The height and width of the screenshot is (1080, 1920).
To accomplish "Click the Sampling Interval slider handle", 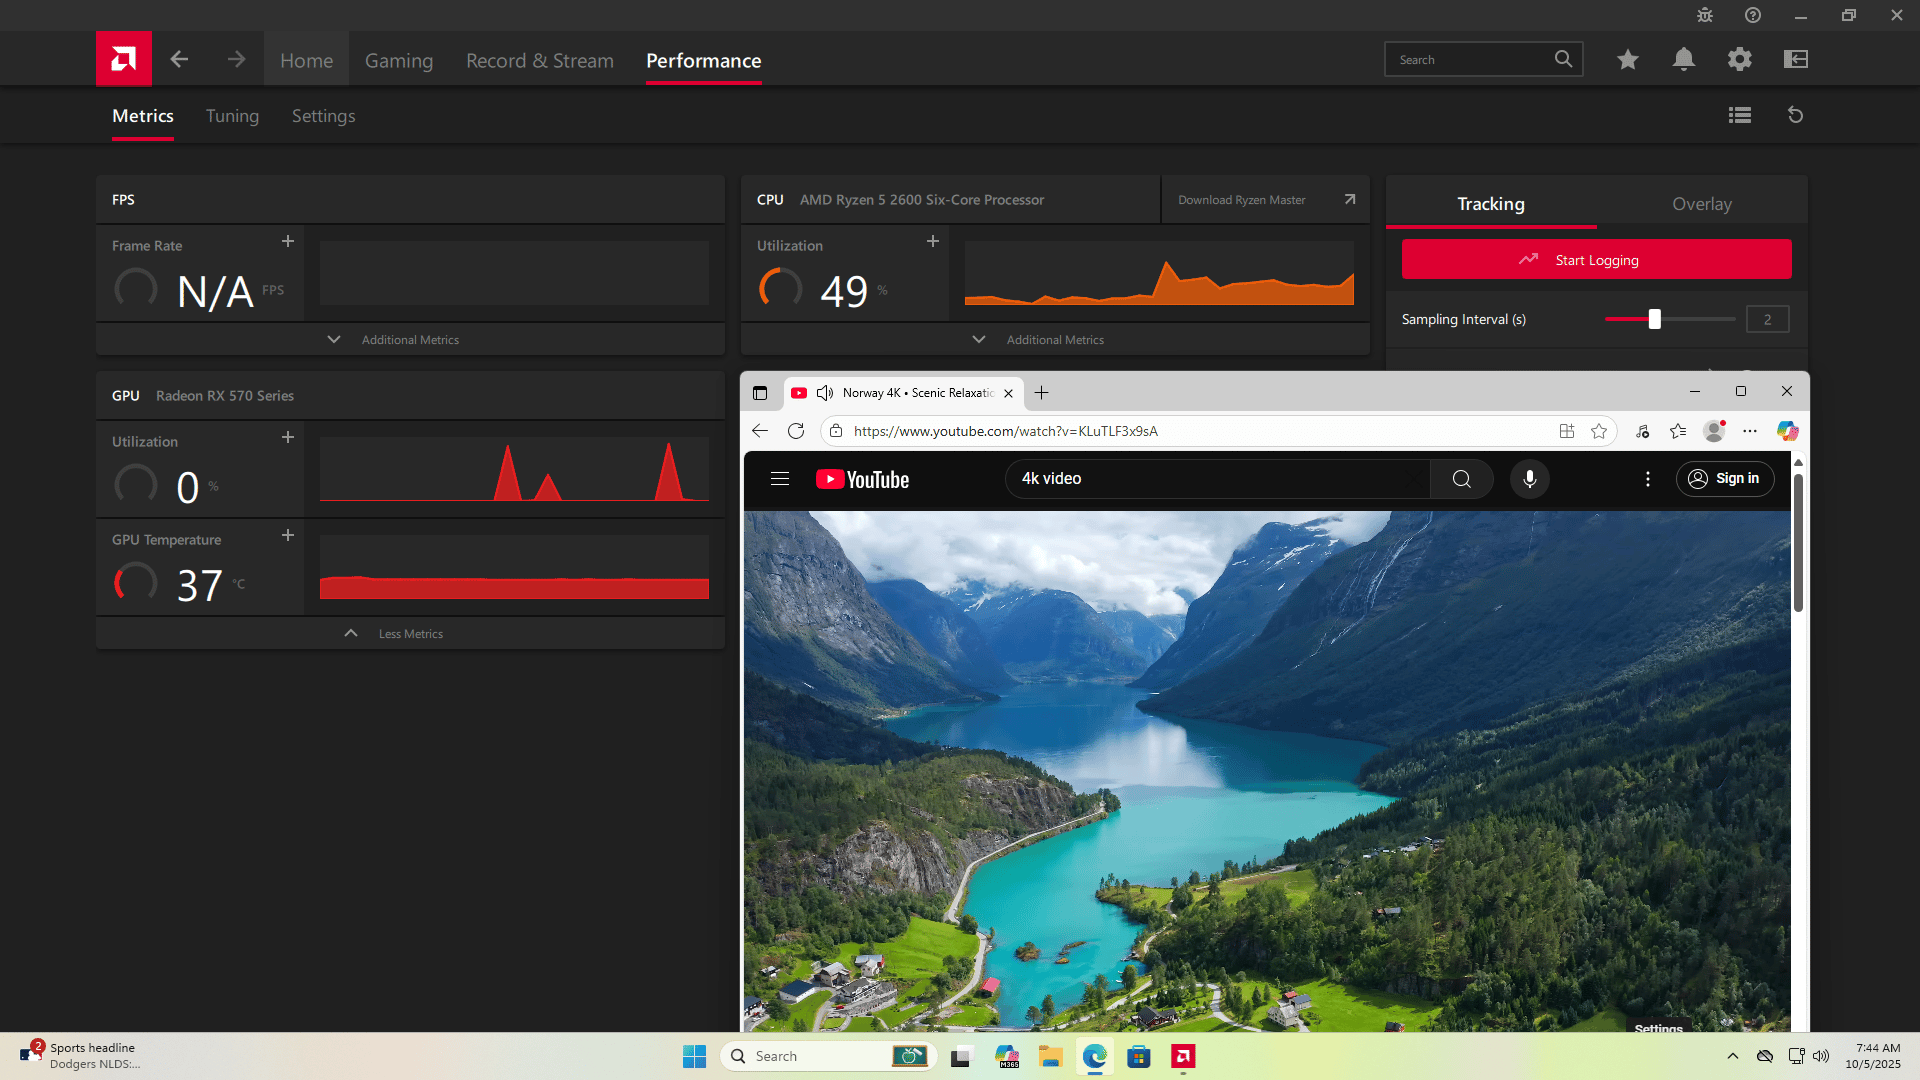I will tap(1655, 319).
